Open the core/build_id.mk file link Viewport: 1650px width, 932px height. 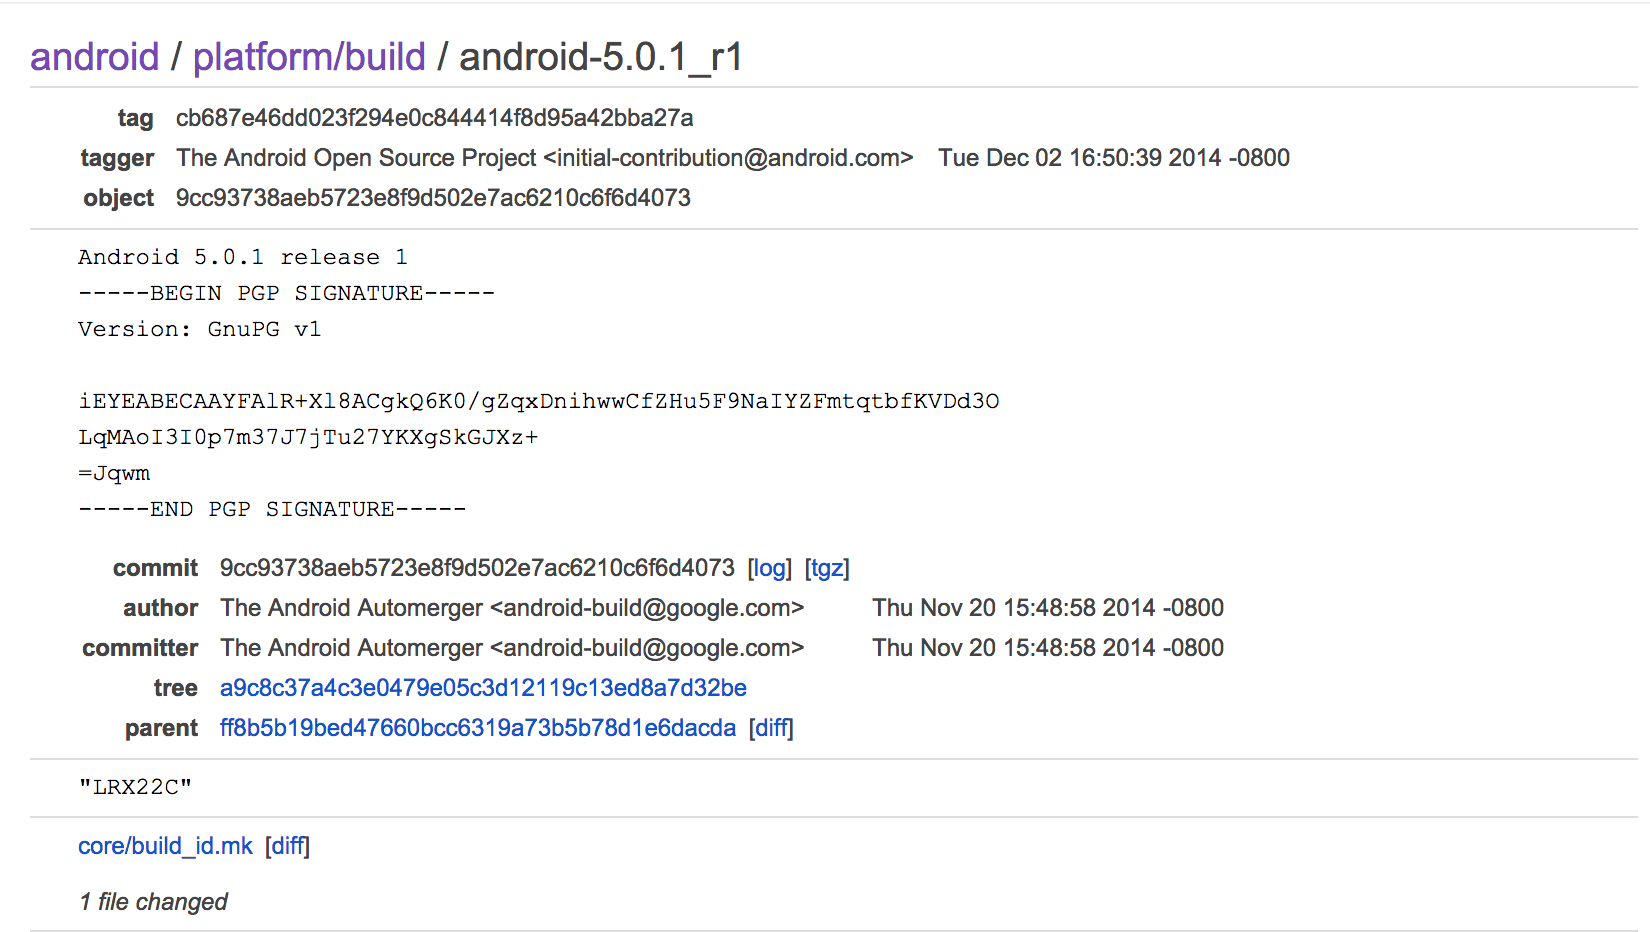pos(165,846)
